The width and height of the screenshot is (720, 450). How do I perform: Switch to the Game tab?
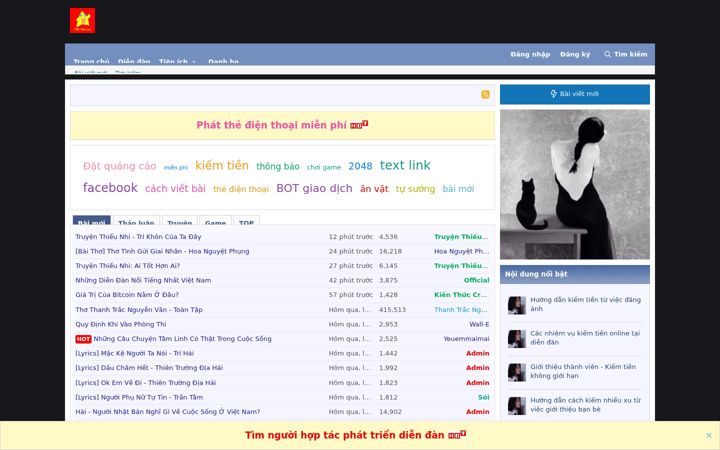(215, 220)
